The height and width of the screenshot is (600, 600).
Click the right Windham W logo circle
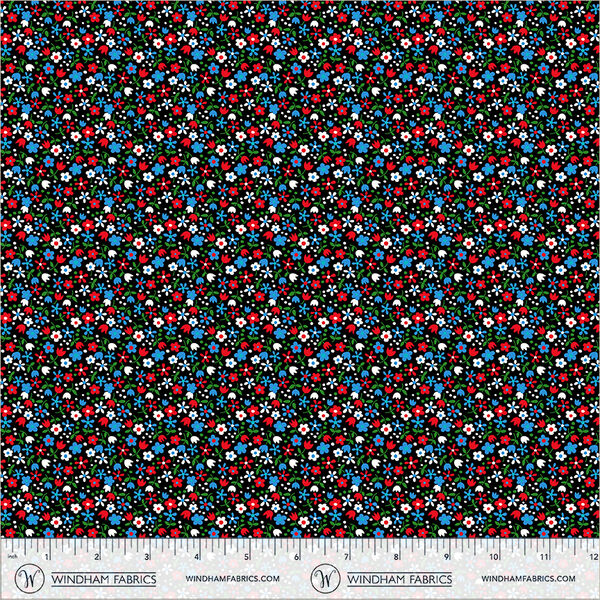(325, 578)
